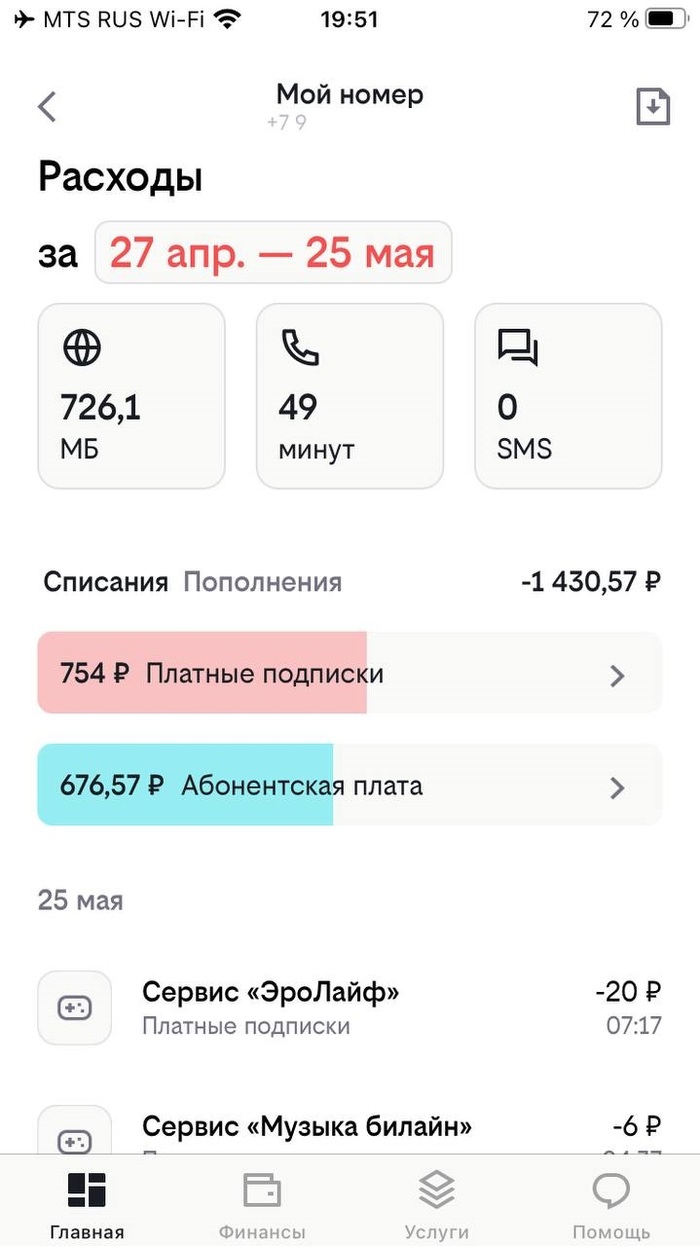Open the date range picker 27 апр. — 25 мая

(x=272, y=253)
